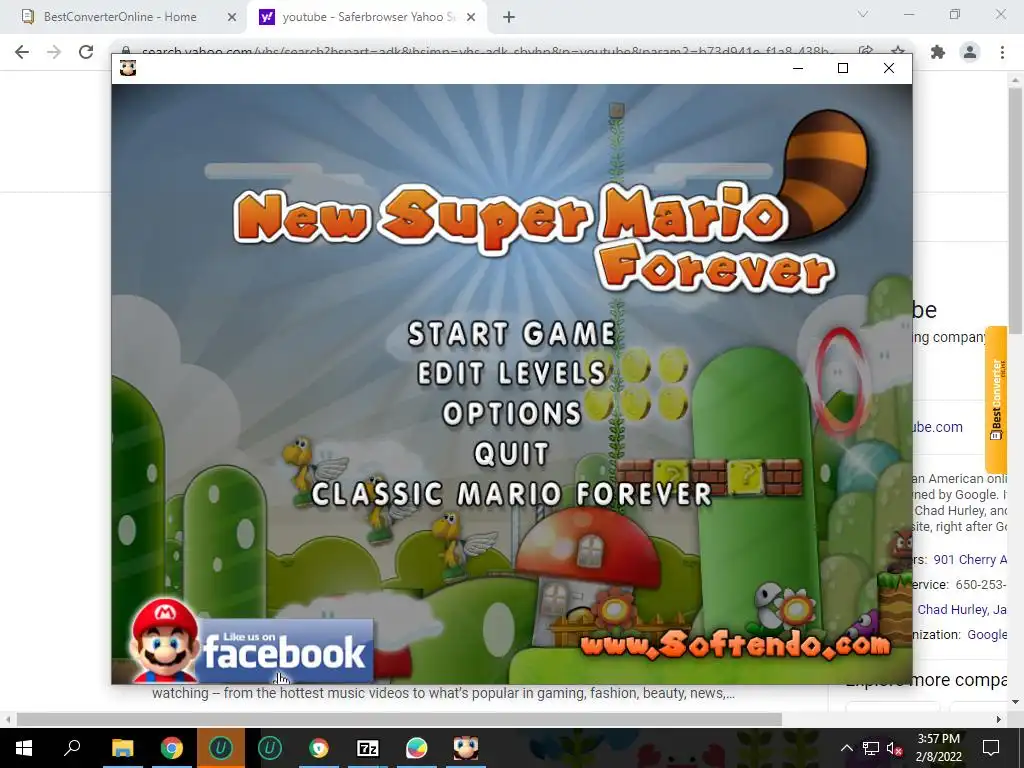Show hidden system tray icons
Screen dimensions: 1024x768
click(x=846, y=748)
